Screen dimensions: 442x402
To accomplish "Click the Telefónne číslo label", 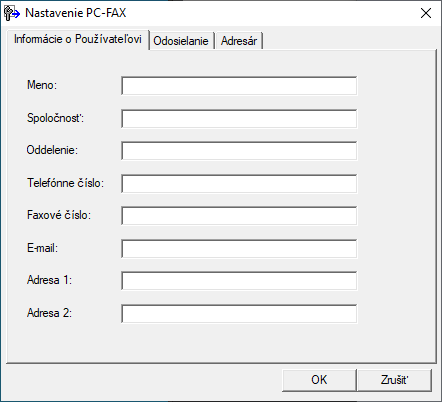I will 65,183.
